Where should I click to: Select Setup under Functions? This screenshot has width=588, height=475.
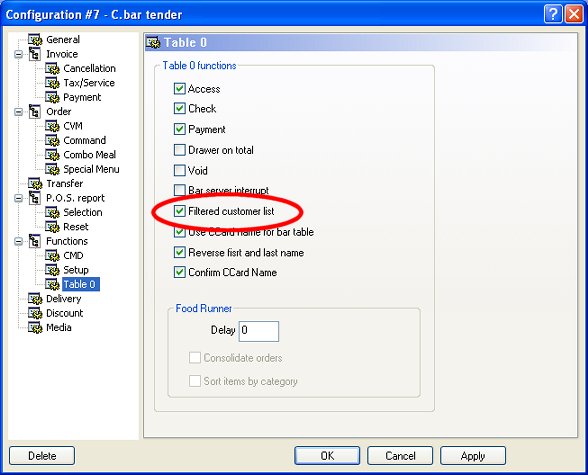coord(76,270)
